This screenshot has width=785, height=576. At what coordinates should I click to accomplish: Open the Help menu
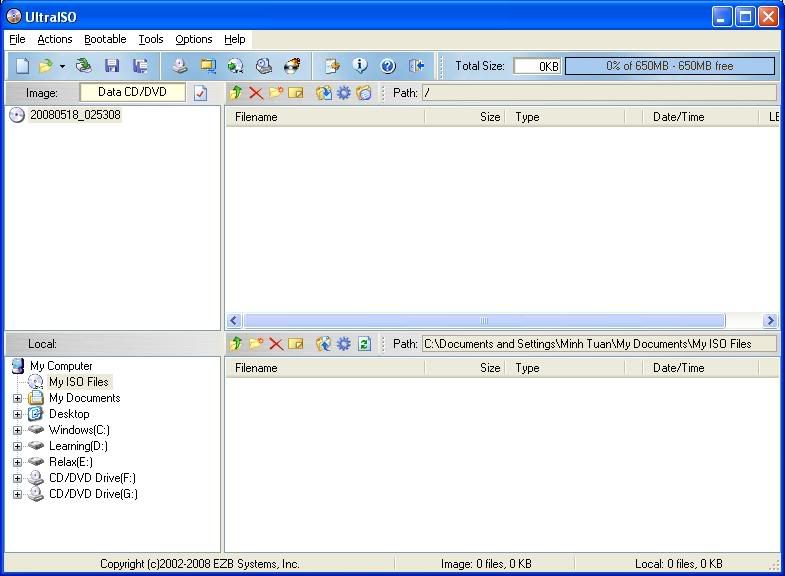(x=234, y=39)
